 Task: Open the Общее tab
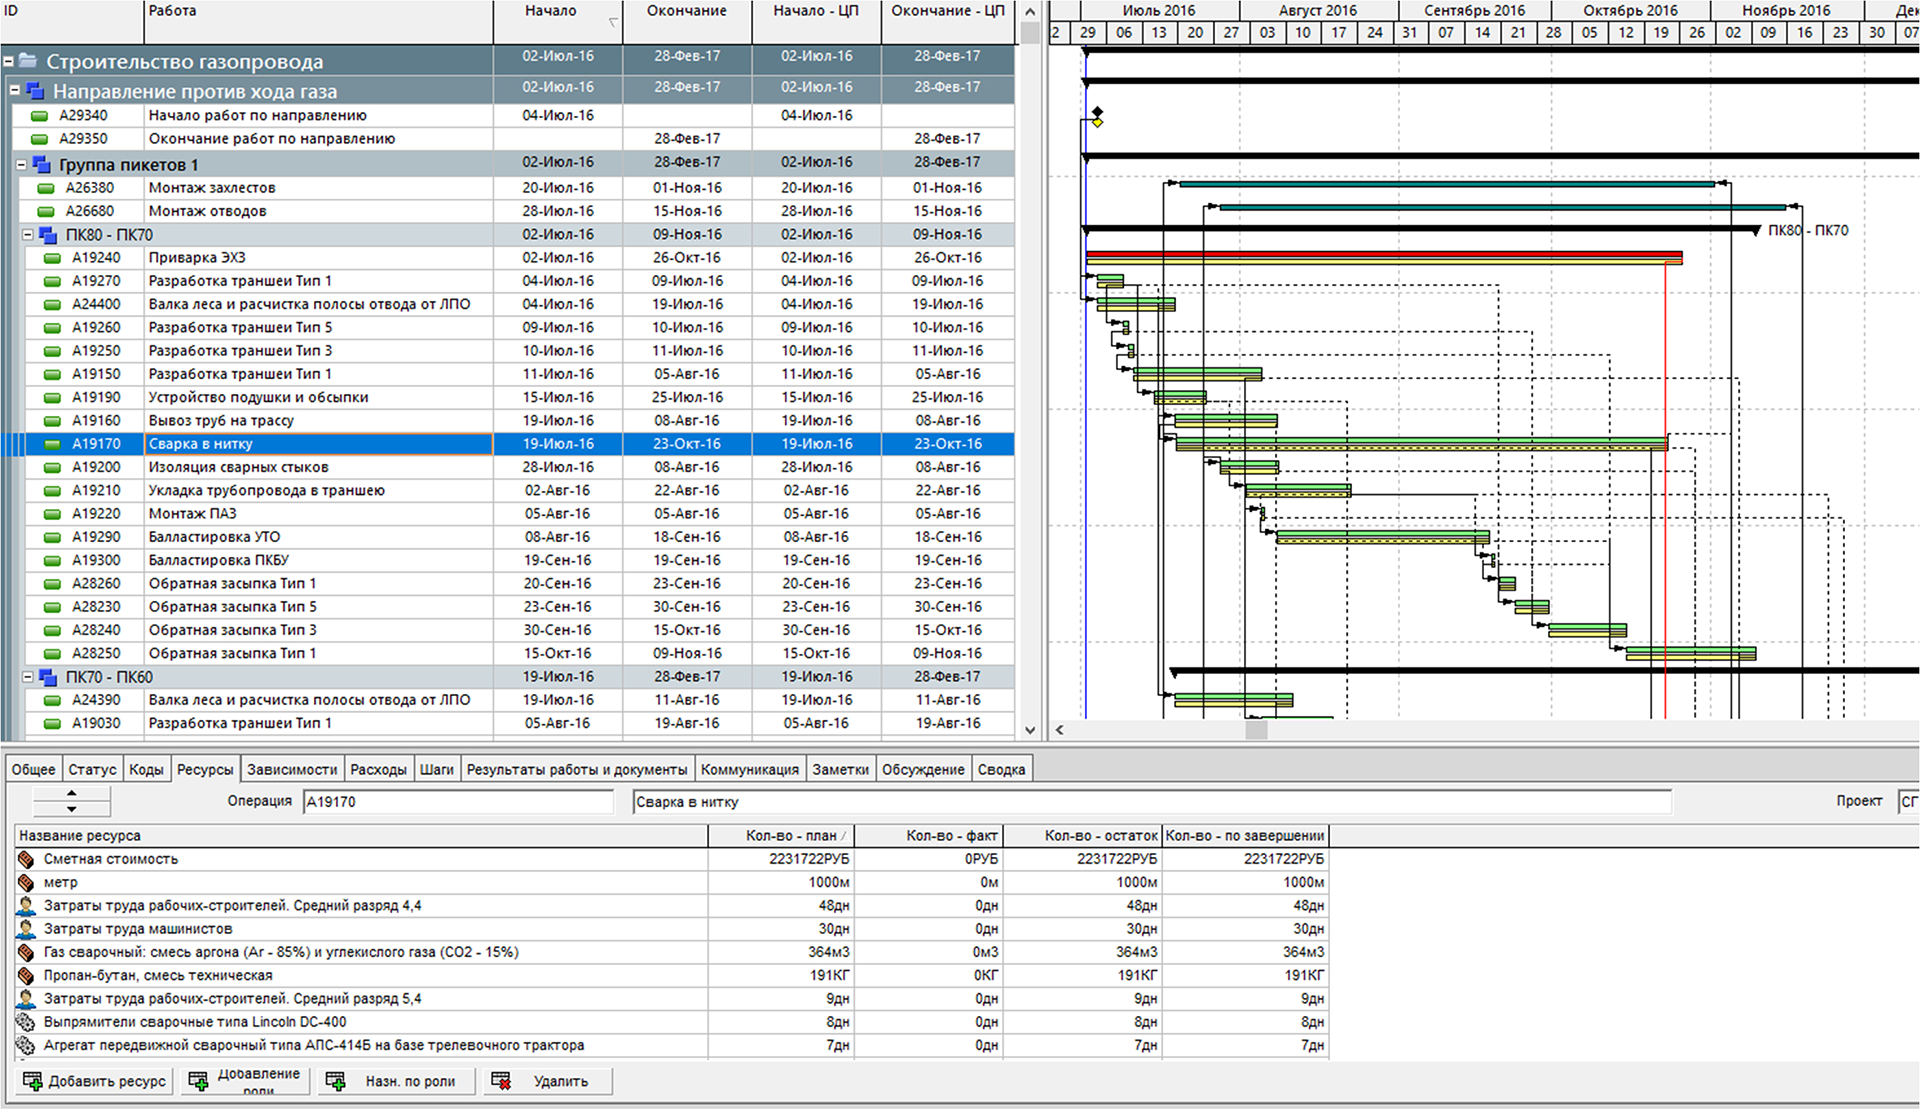[x=33, y=769]
